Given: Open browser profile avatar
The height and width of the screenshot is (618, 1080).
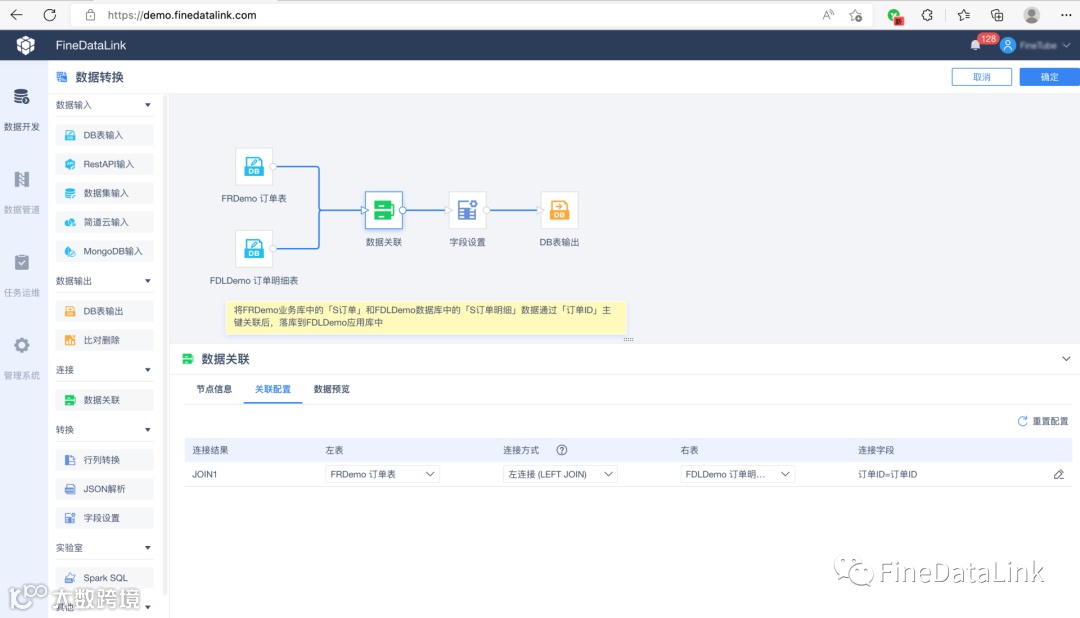Looking at the screenshot, I should point(1031,15).
